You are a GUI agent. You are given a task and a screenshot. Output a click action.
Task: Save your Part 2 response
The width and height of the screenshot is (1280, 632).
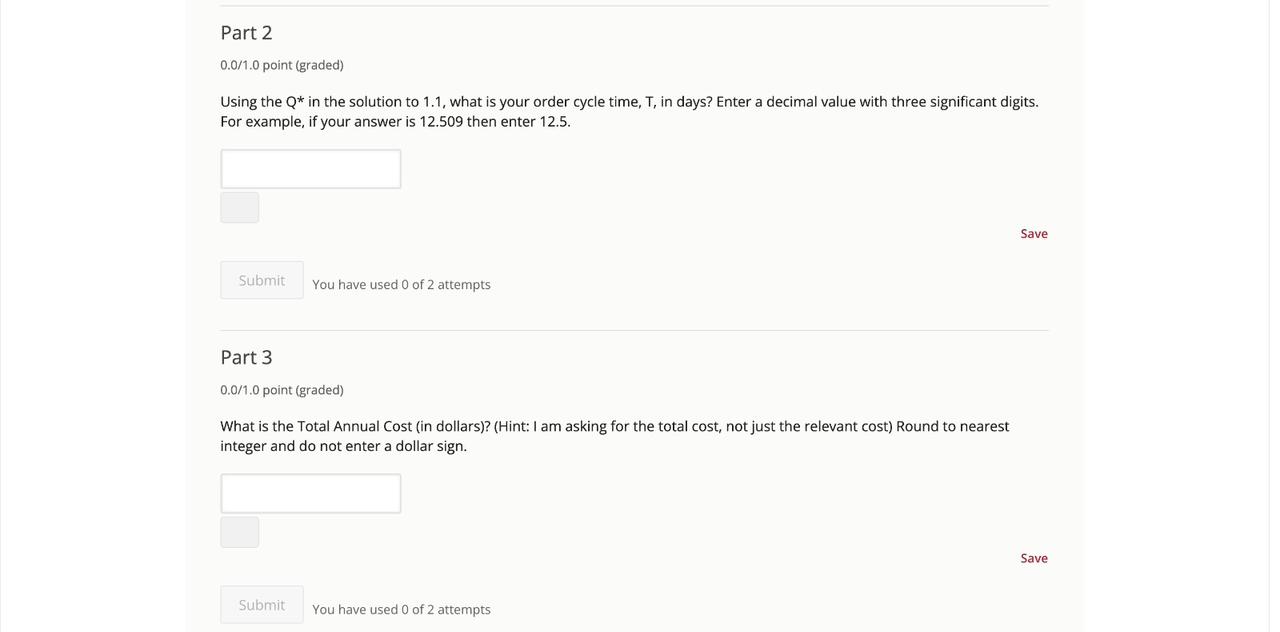click(1034, 233)
